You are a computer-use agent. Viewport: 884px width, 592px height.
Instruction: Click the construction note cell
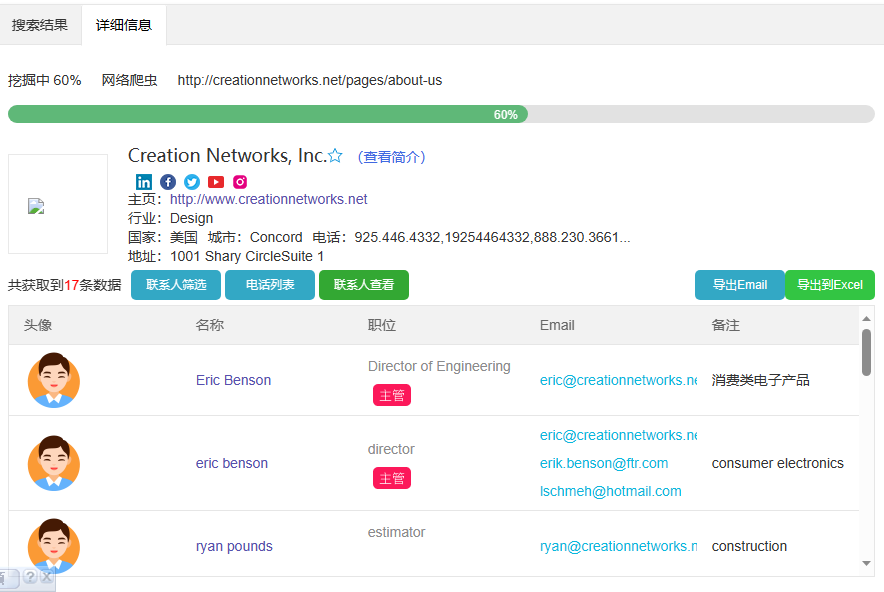(749, 546)
